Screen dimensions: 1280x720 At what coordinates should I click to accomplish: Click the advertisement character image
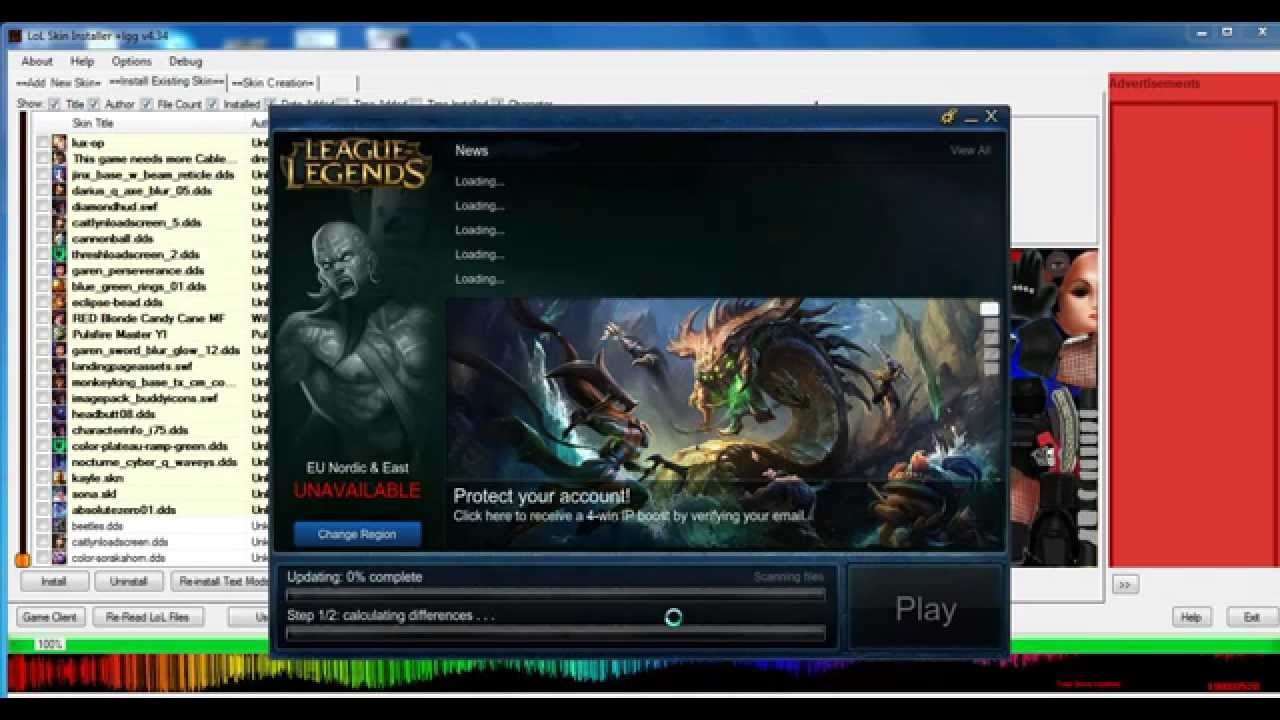pyautogui.click(x=1054, y=408)
